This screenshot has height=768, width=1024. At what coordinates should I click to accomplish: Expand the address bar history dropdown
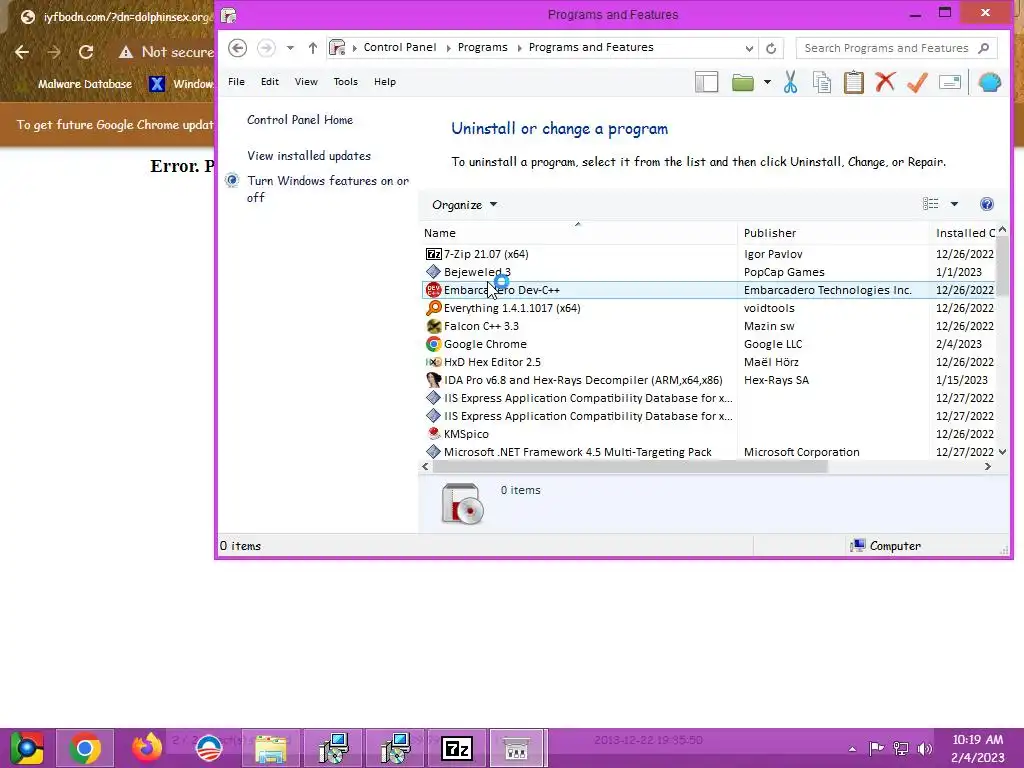pos(749,48)
